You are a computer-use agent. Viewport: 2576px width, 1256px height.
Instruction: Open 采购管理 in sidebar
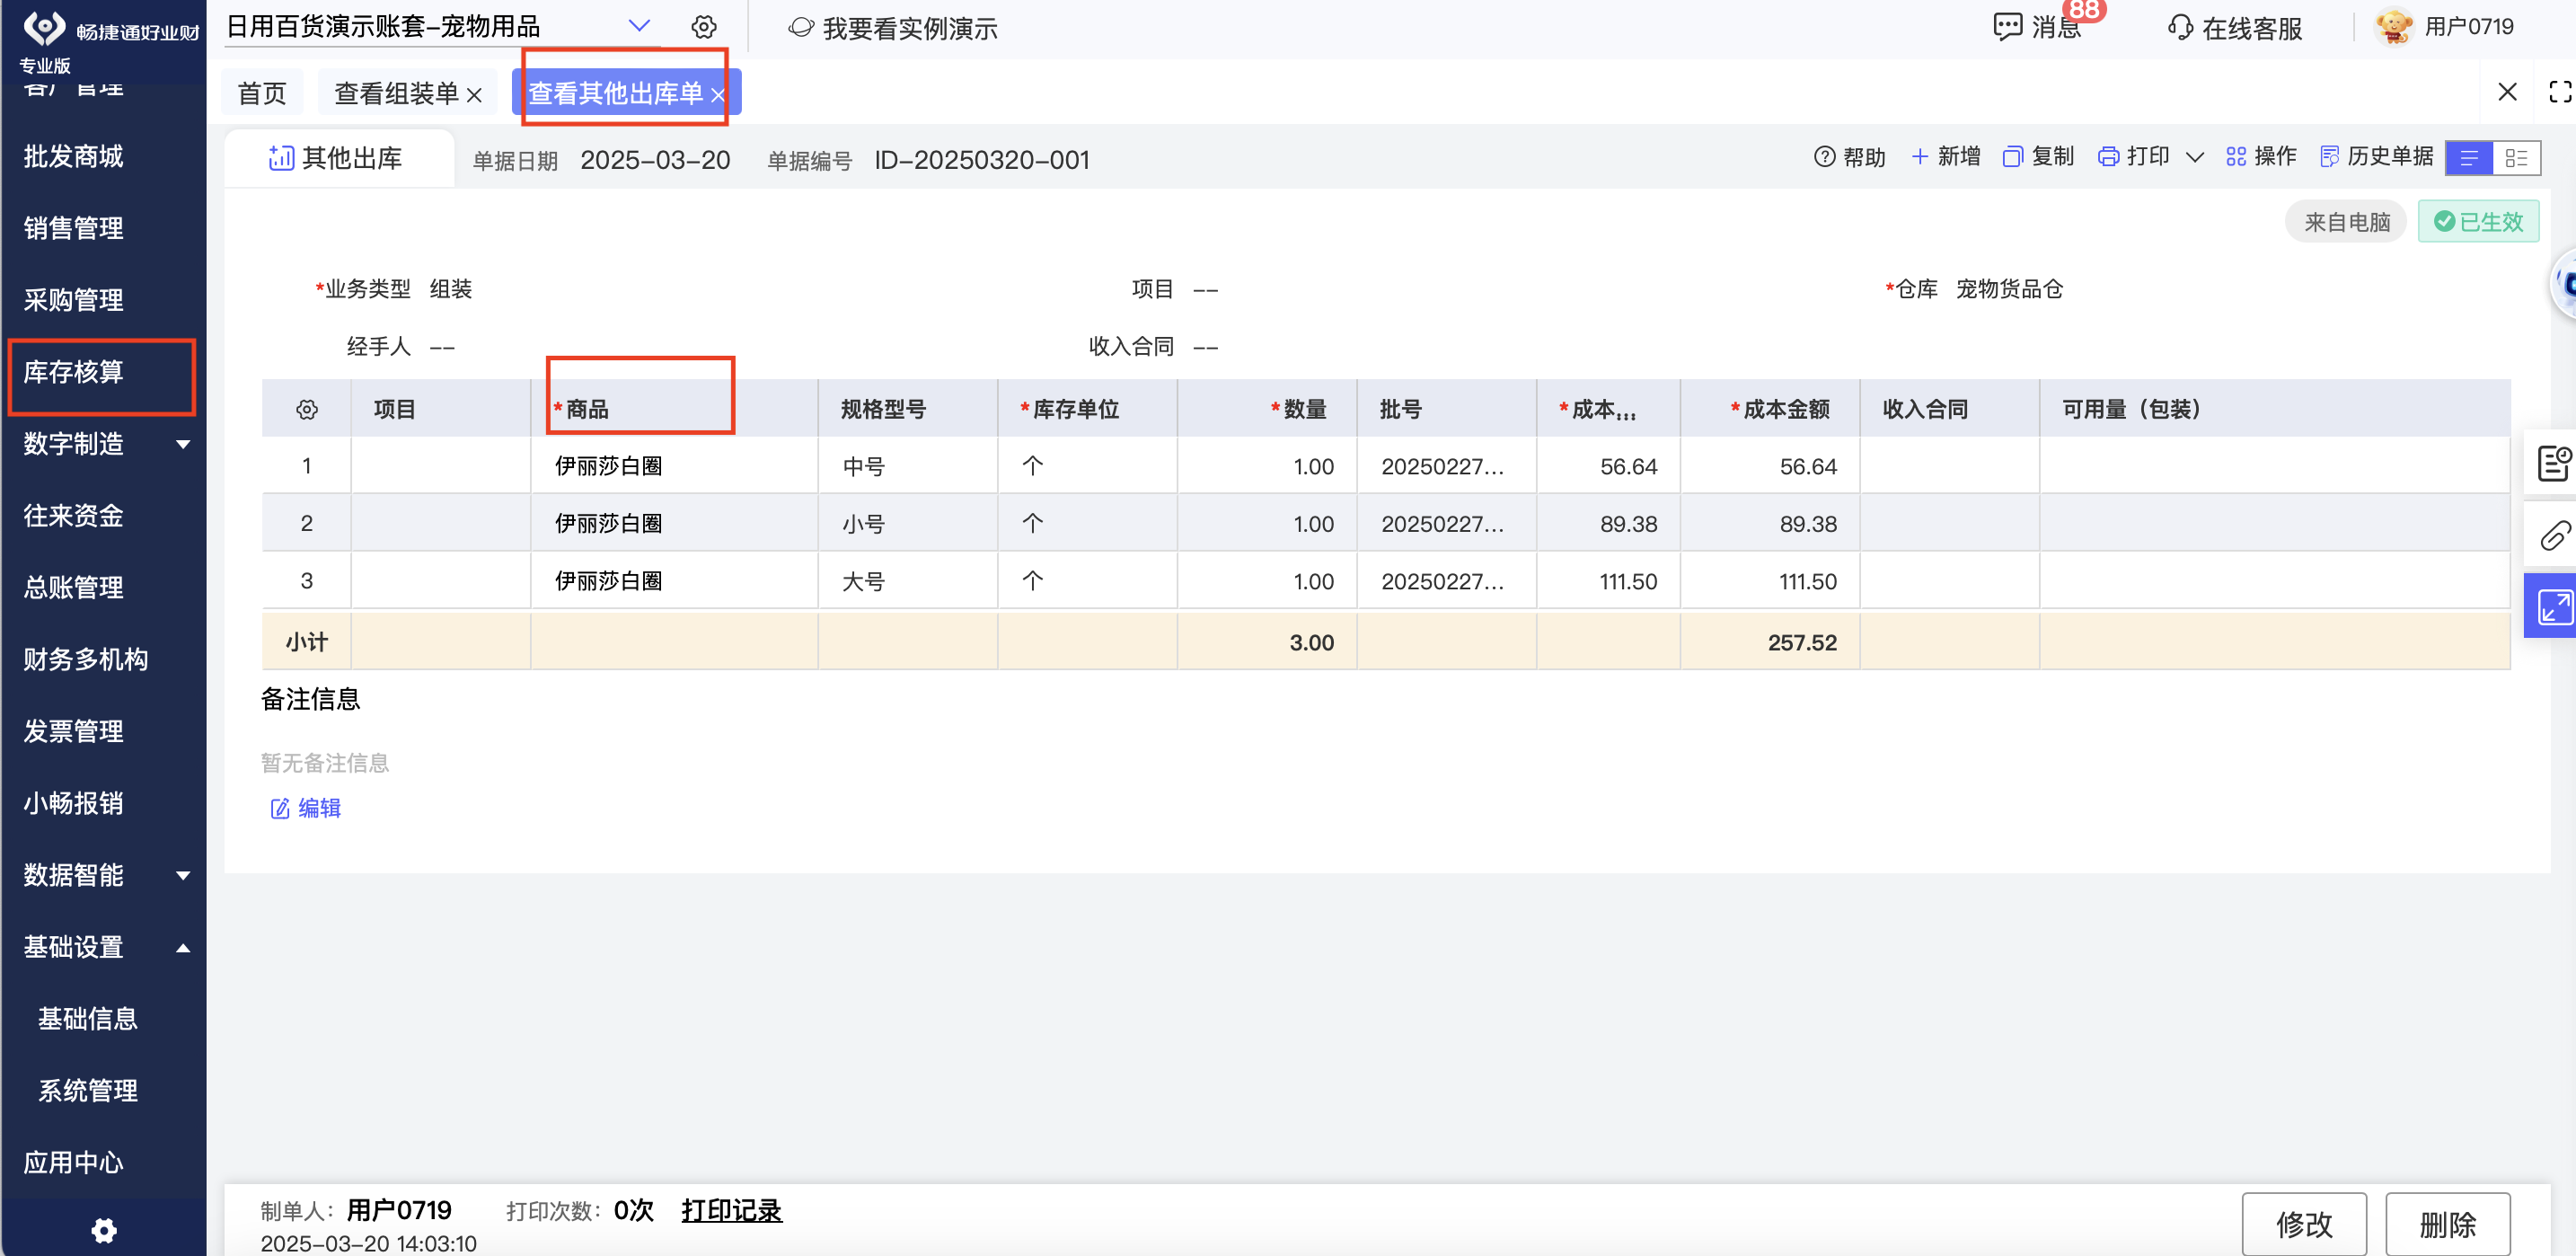(x=74, y=300)
